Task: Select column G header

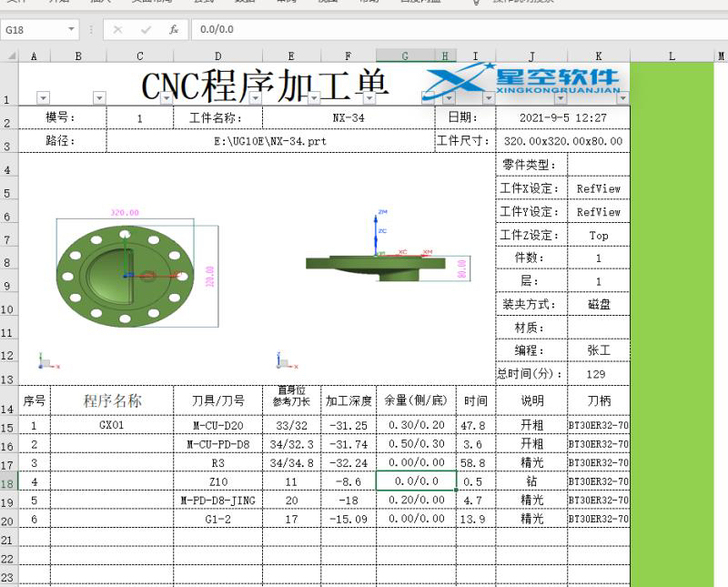Action: click(x=405, y=56)
